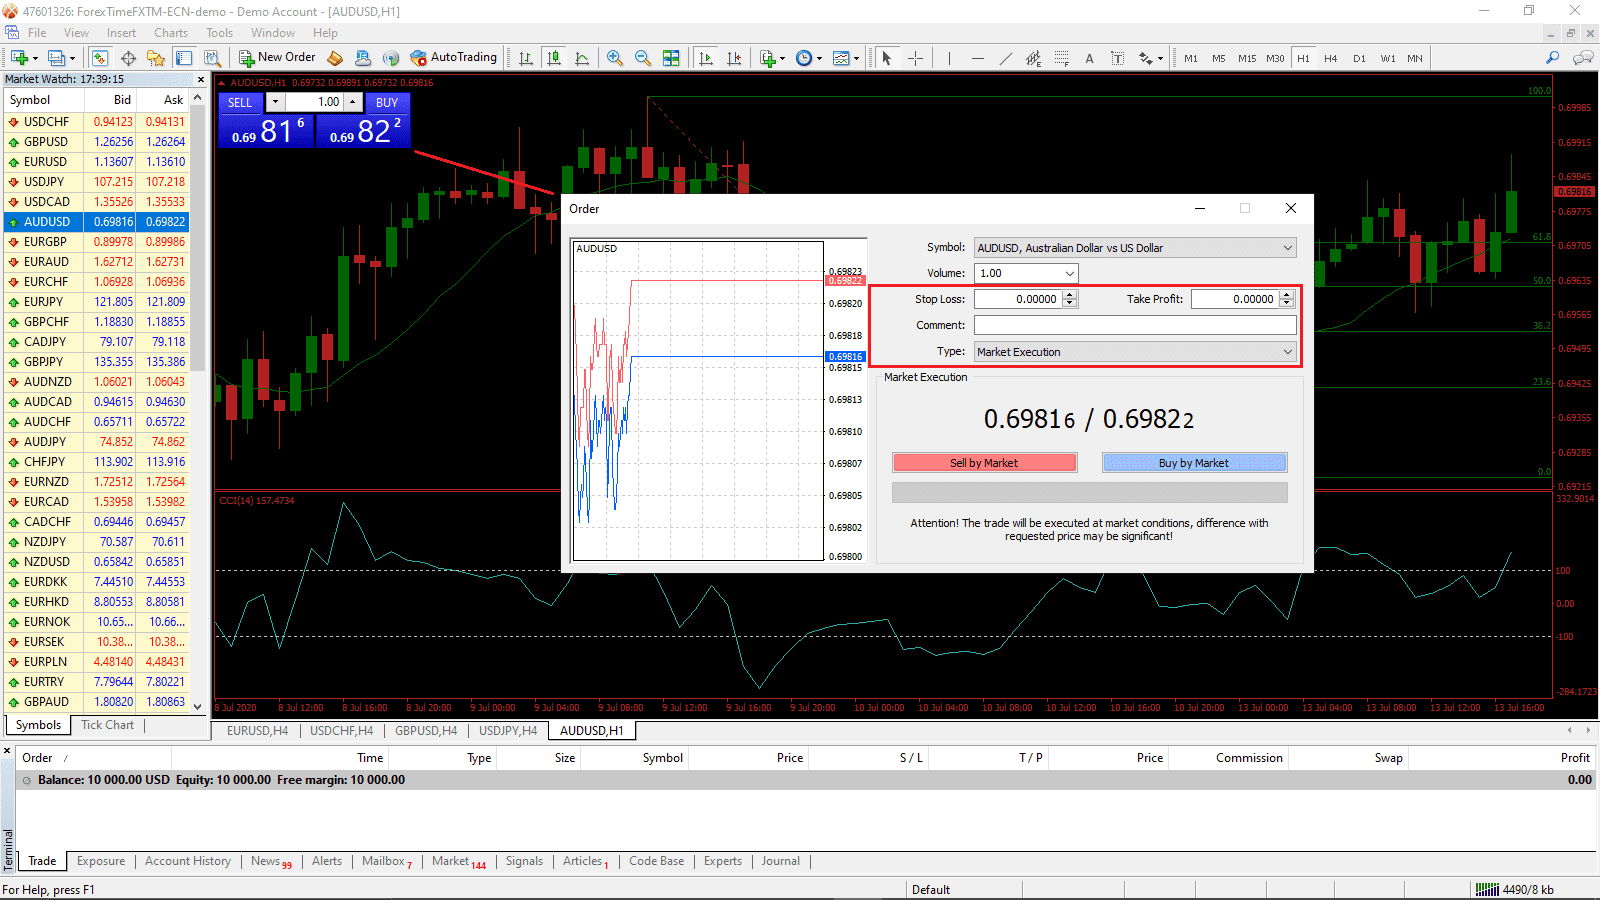Screen dimensions: 1600x900
Task: Switch chart to candlestick display
Action: coord(554,57)
